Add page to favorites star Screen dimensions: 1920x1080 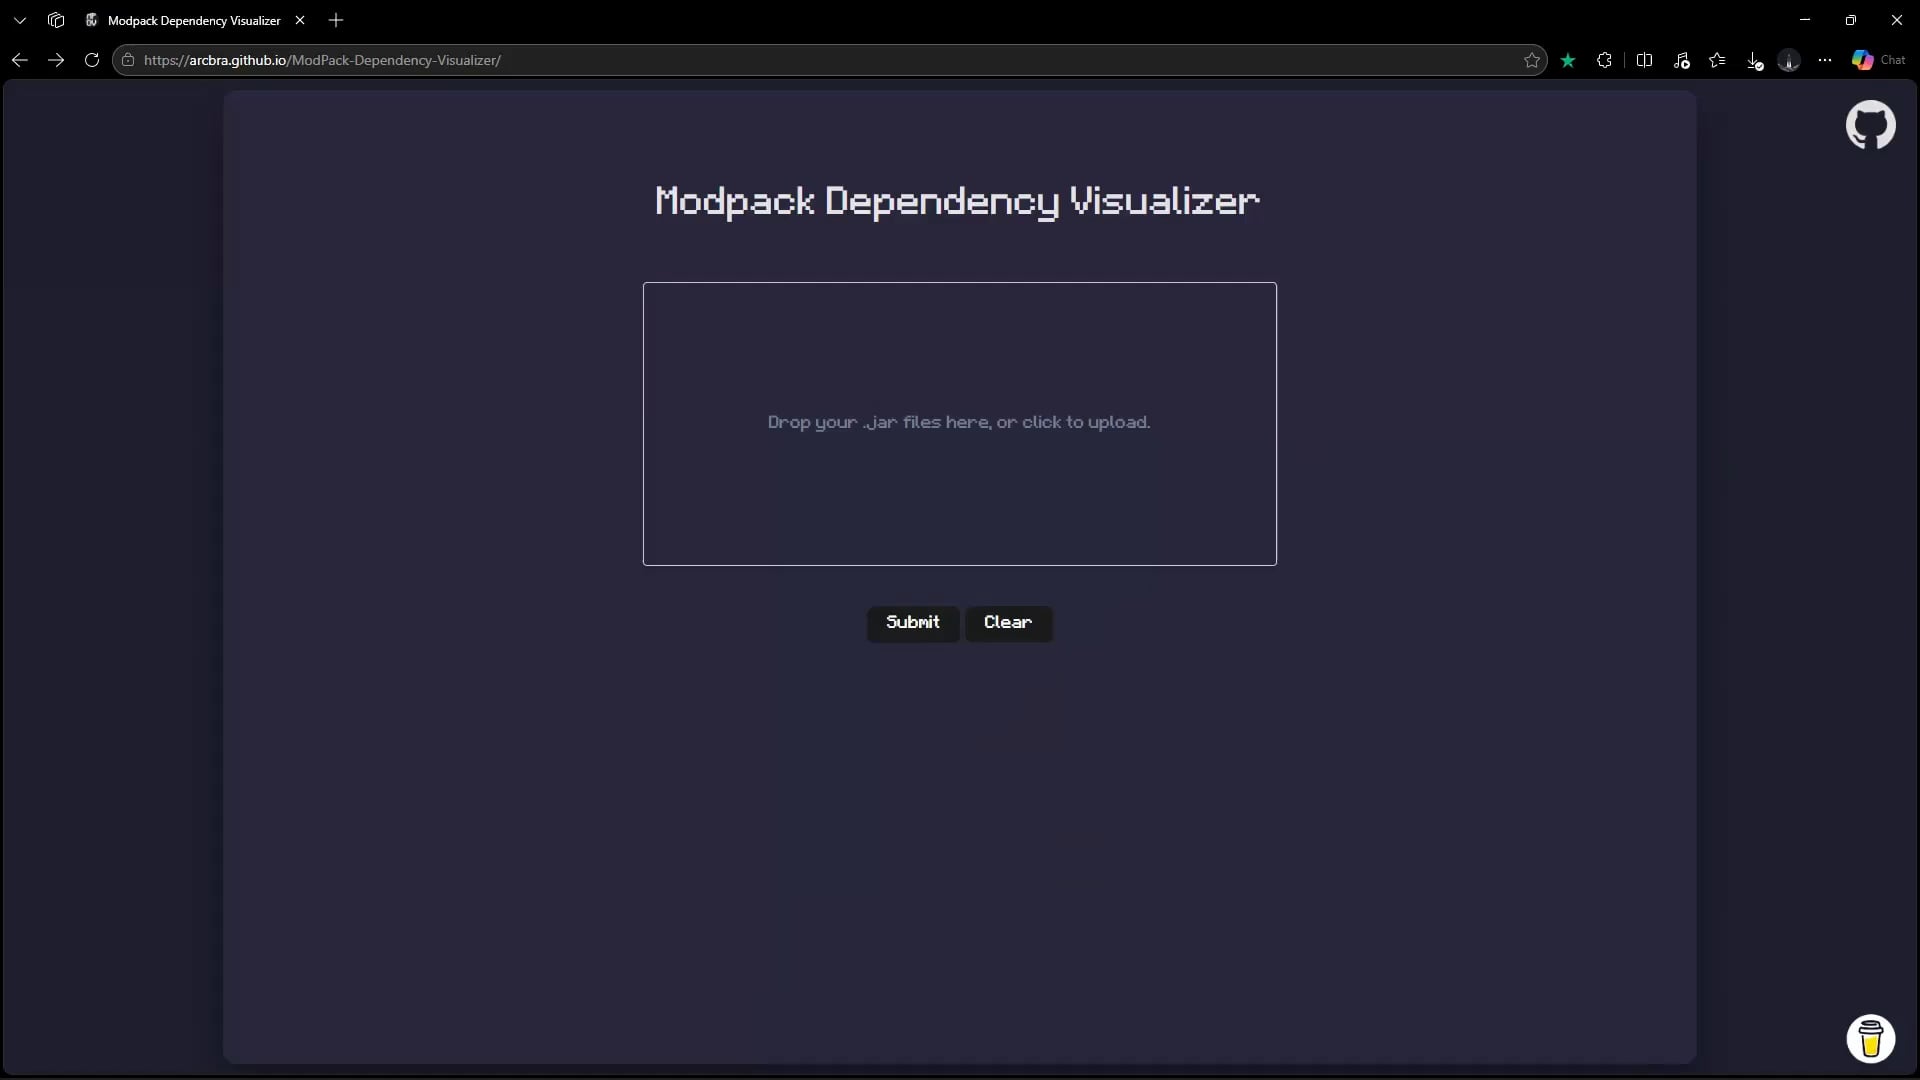click(1531, 60)
